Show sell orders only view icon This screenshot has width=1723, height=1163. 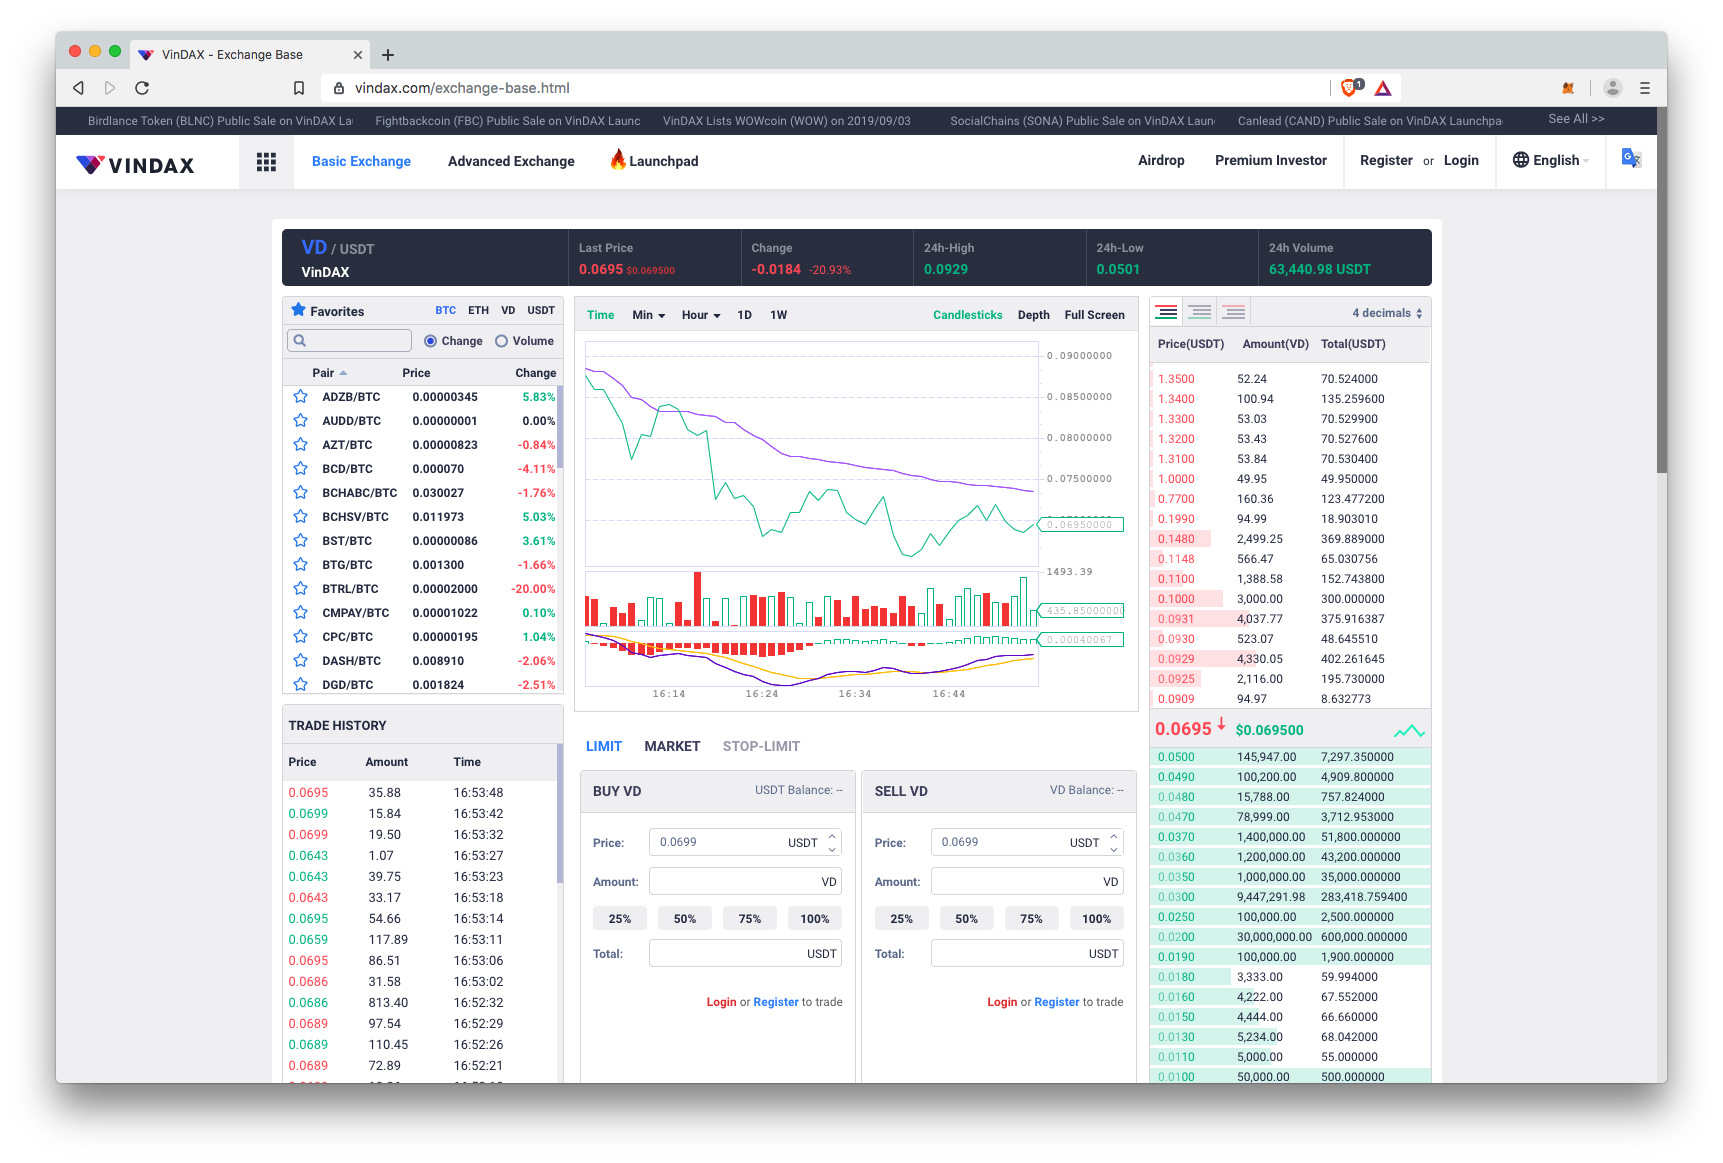pos(1234,312)
